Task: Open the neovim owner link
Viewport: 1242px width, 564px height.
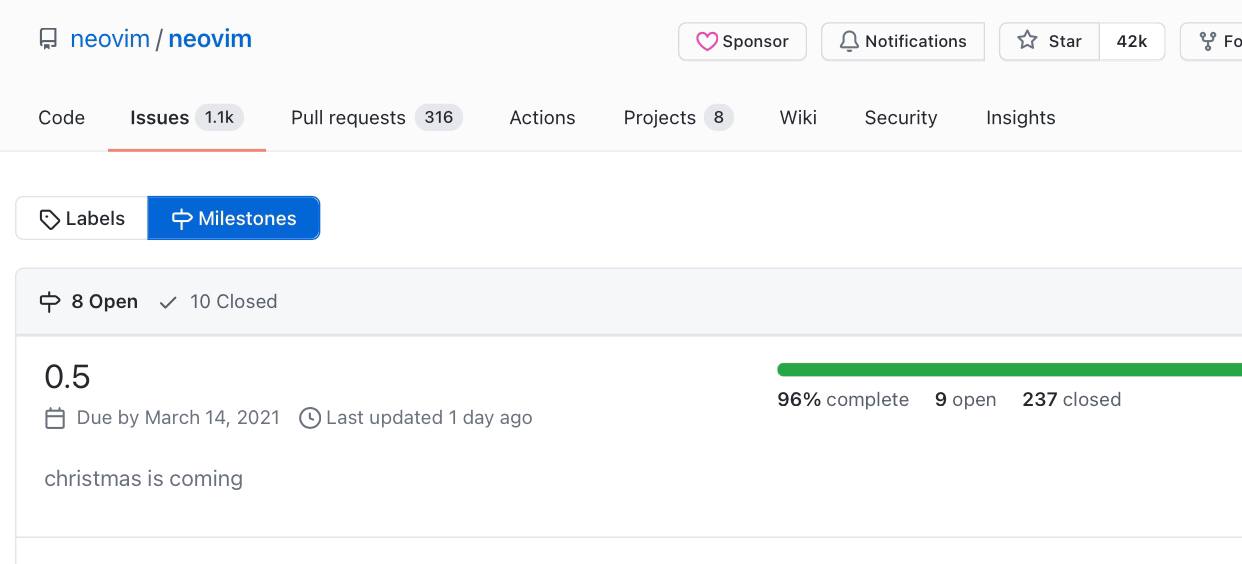Action: [x=110, y=40]
